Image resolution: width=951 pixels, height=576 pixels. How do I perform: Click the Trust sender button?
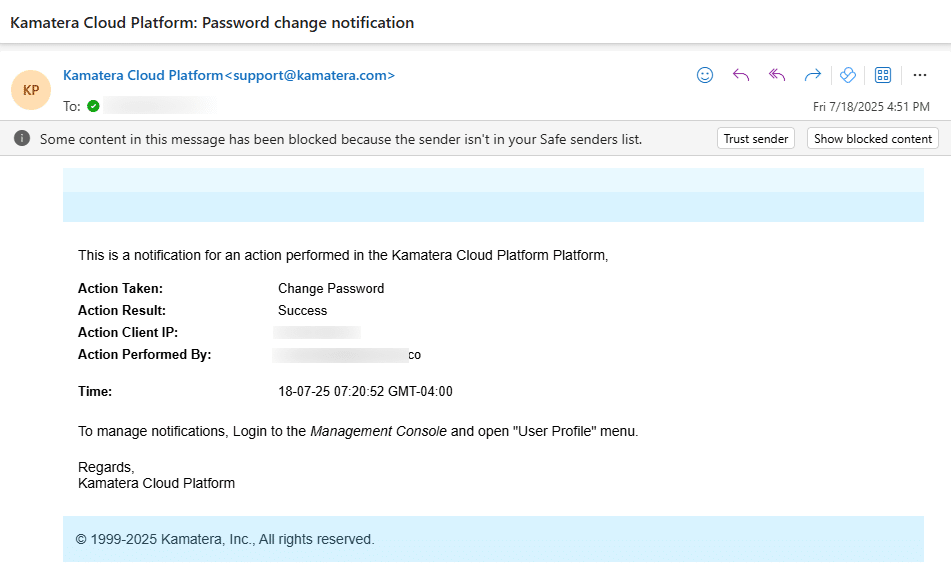[x=755, y=138]
